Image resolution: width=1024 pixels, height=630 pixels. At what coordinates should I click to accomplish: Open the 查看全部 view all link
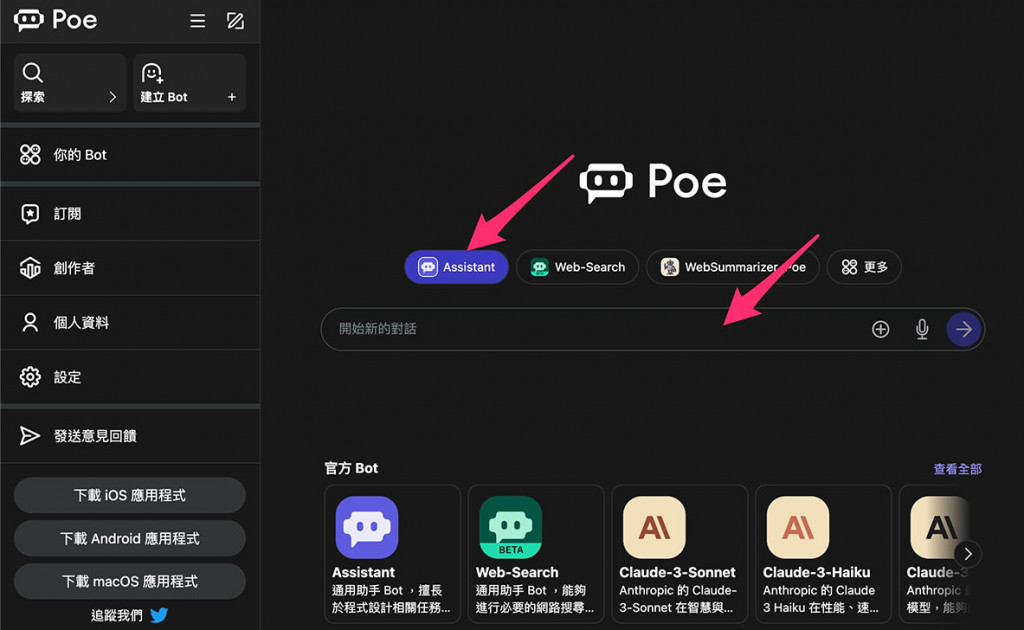[957, 469]
